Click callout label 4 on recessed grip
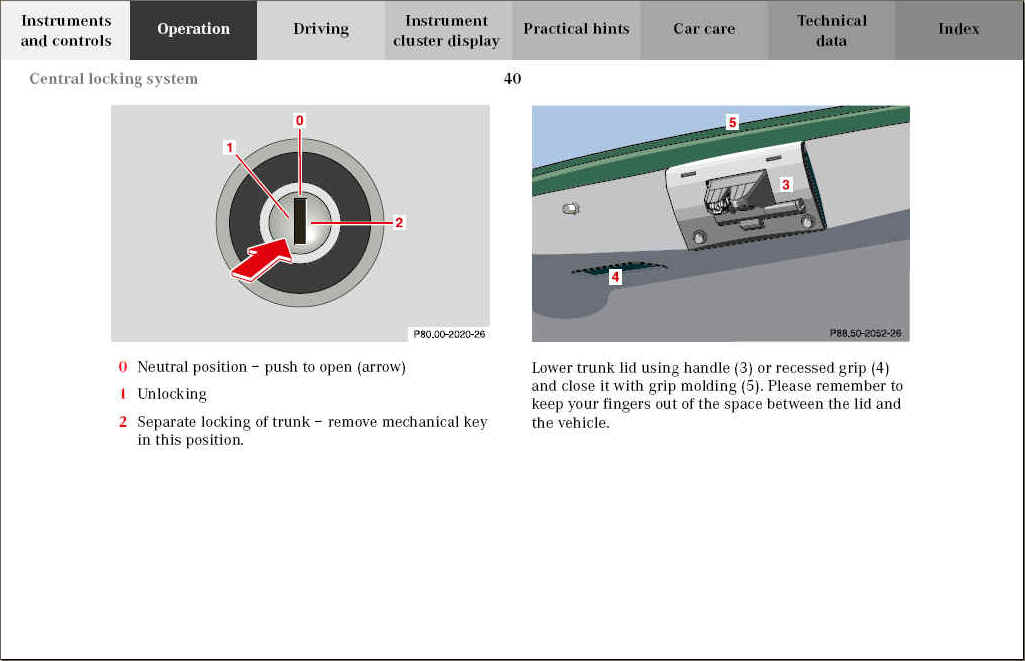Viewport: 1025px width, 661px height. pyautogui.click(x=615, y=278)
